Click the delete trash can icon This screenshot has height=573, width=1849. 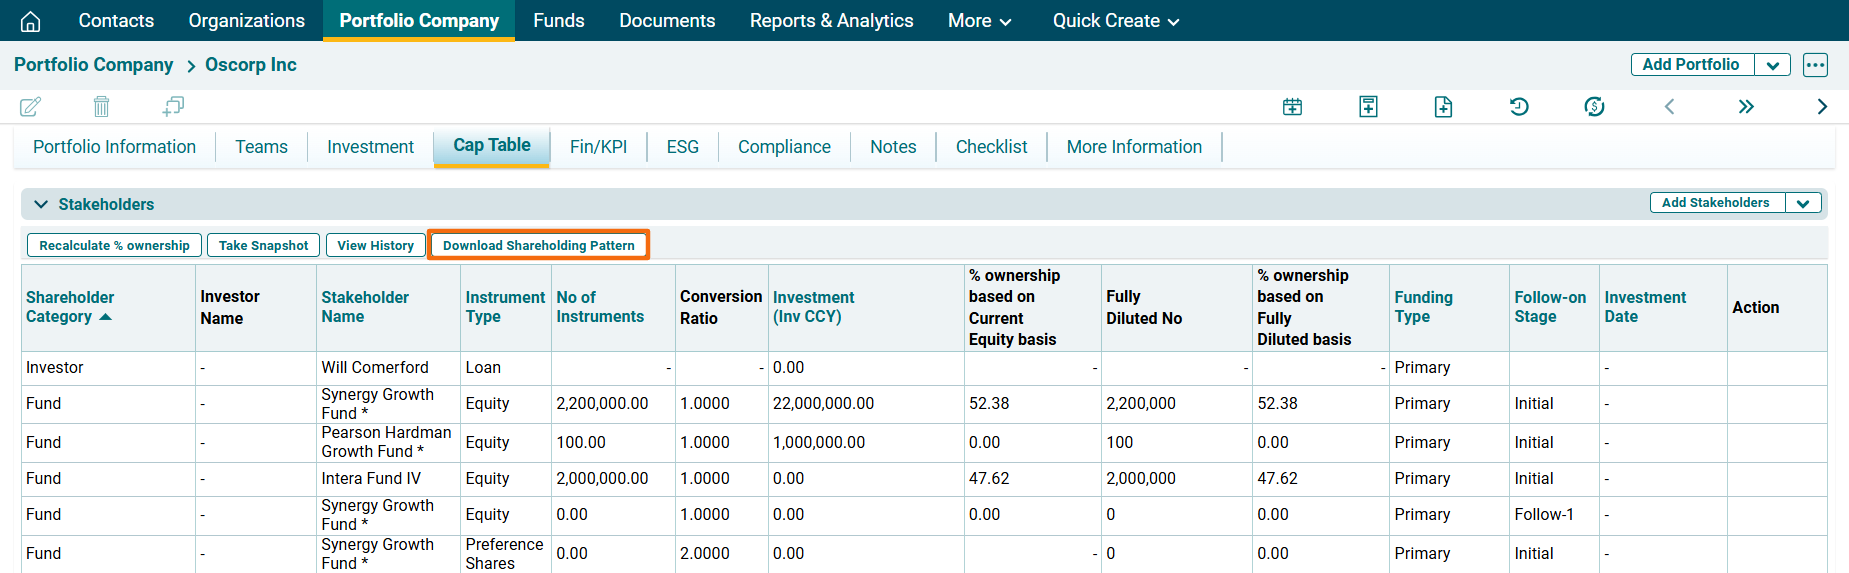pos(101,106)
